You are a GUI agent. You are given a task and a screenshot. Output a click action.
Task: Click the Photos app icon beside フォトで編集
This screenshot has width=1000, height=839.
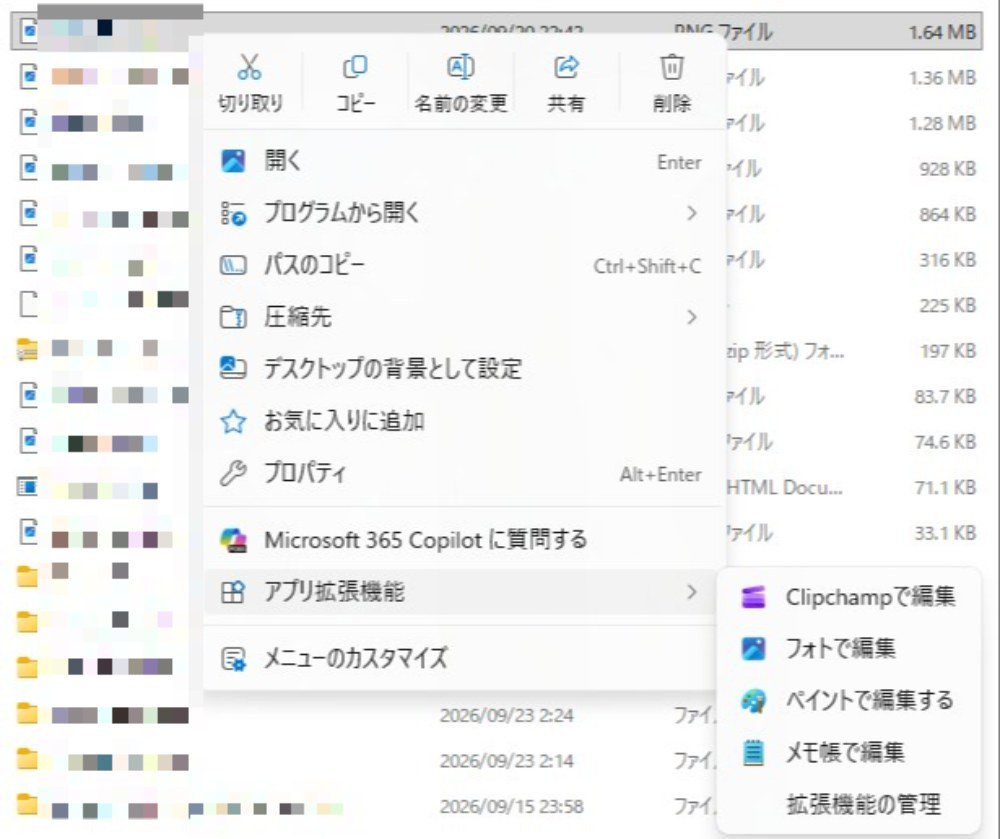[753, 648]
